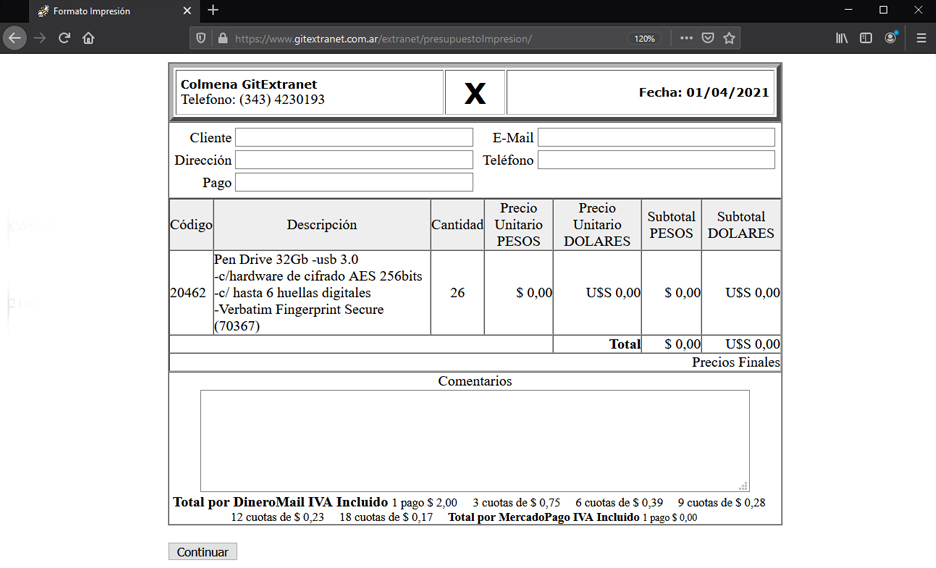The image size is (936, 568).
Task: Click the site security padlock icon
Action: [220, 39]
